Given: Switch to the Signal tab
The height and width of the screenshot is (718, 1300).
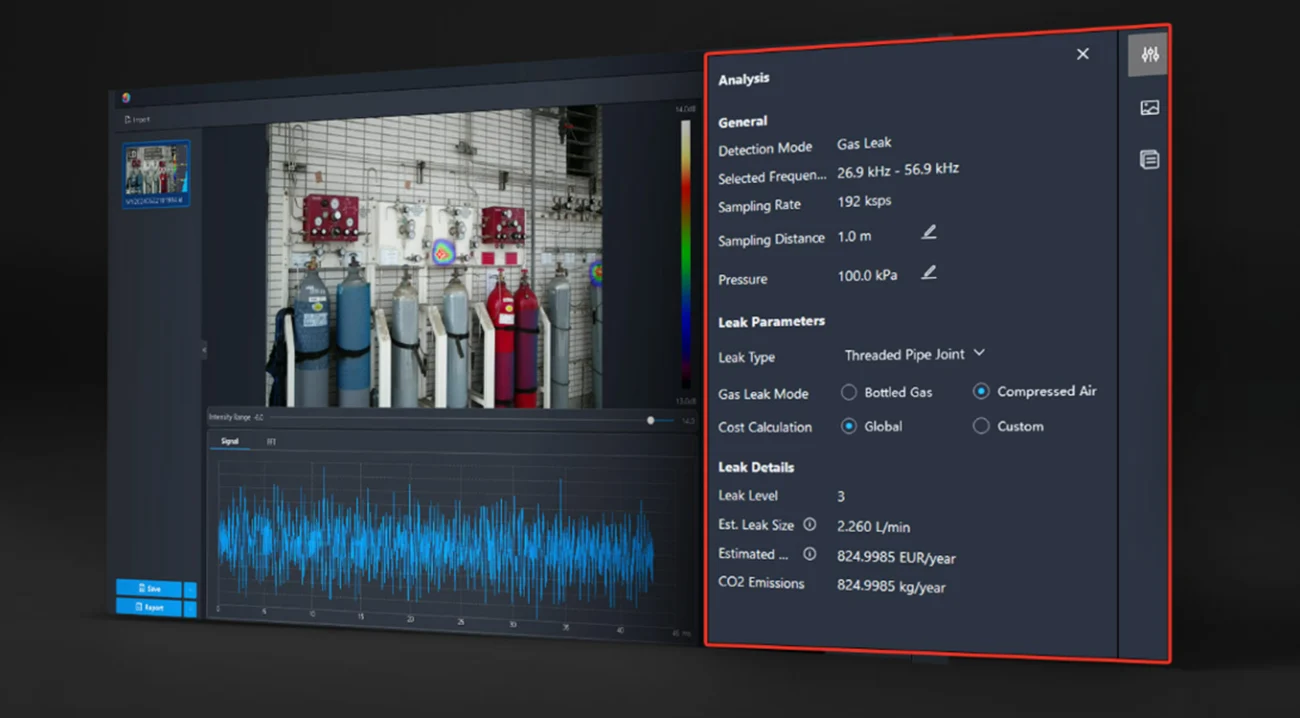Looking at the screenshot, I should point(229,441).
